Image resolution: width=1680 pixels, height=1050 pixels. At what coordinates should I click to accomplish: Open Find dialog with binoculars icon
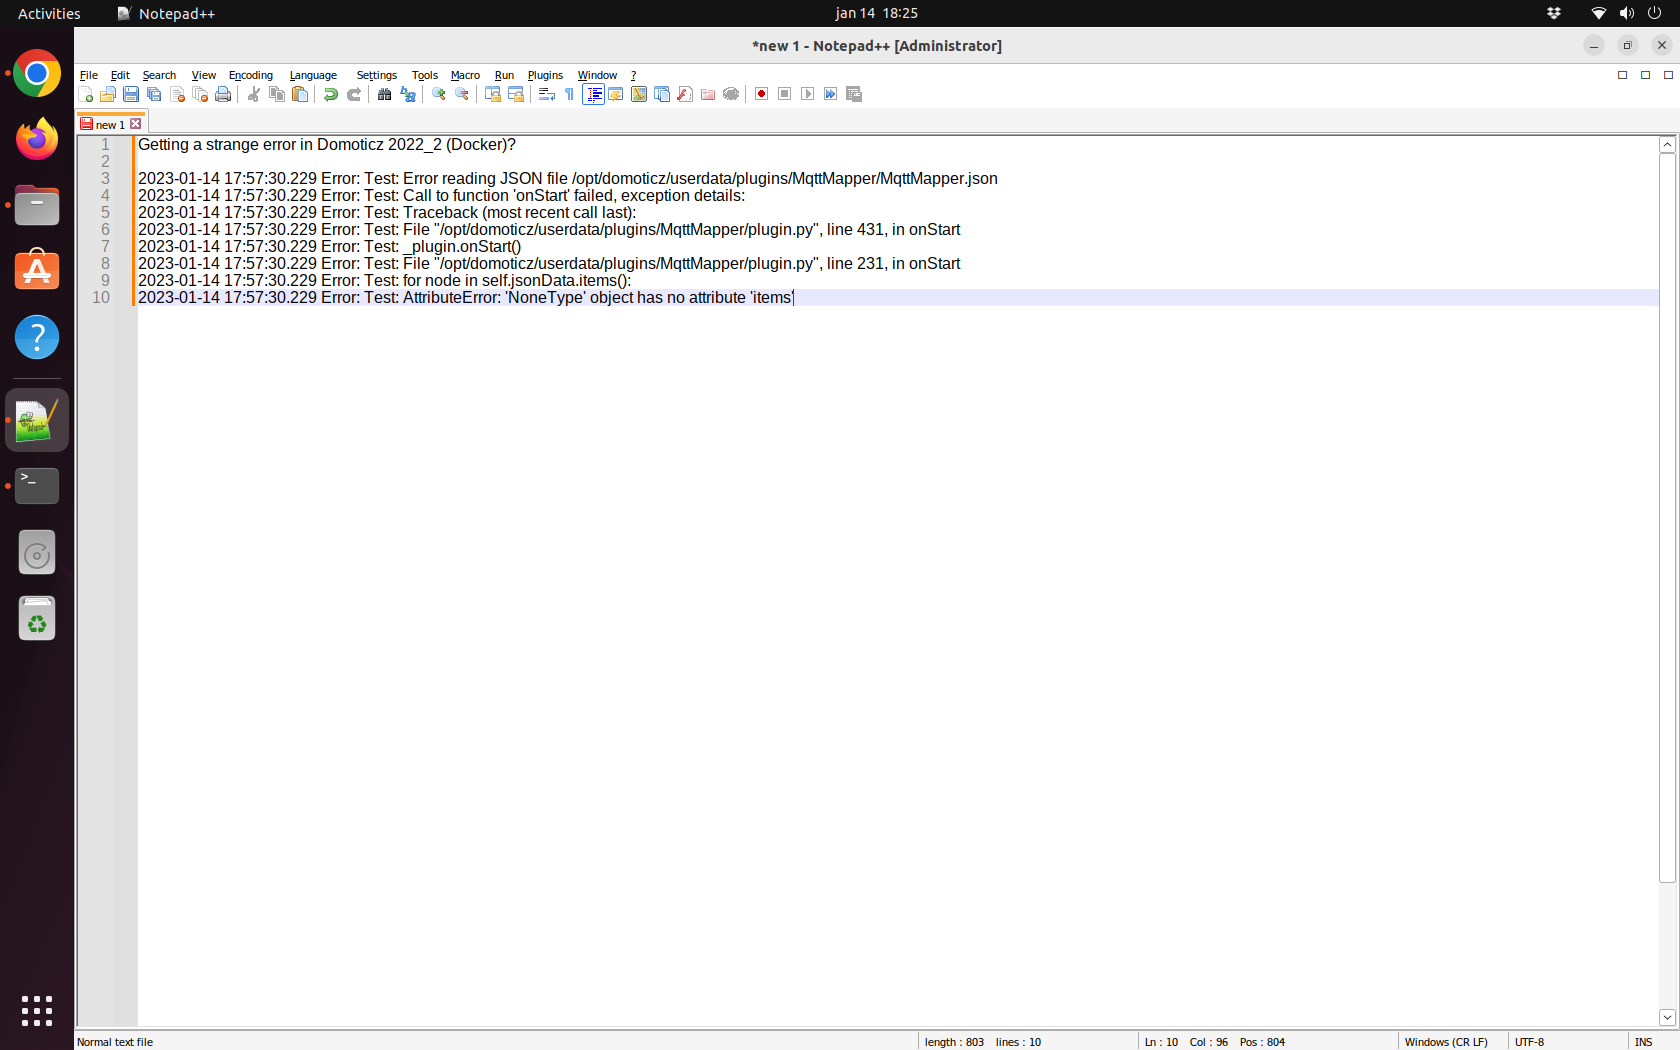(385, 94)
